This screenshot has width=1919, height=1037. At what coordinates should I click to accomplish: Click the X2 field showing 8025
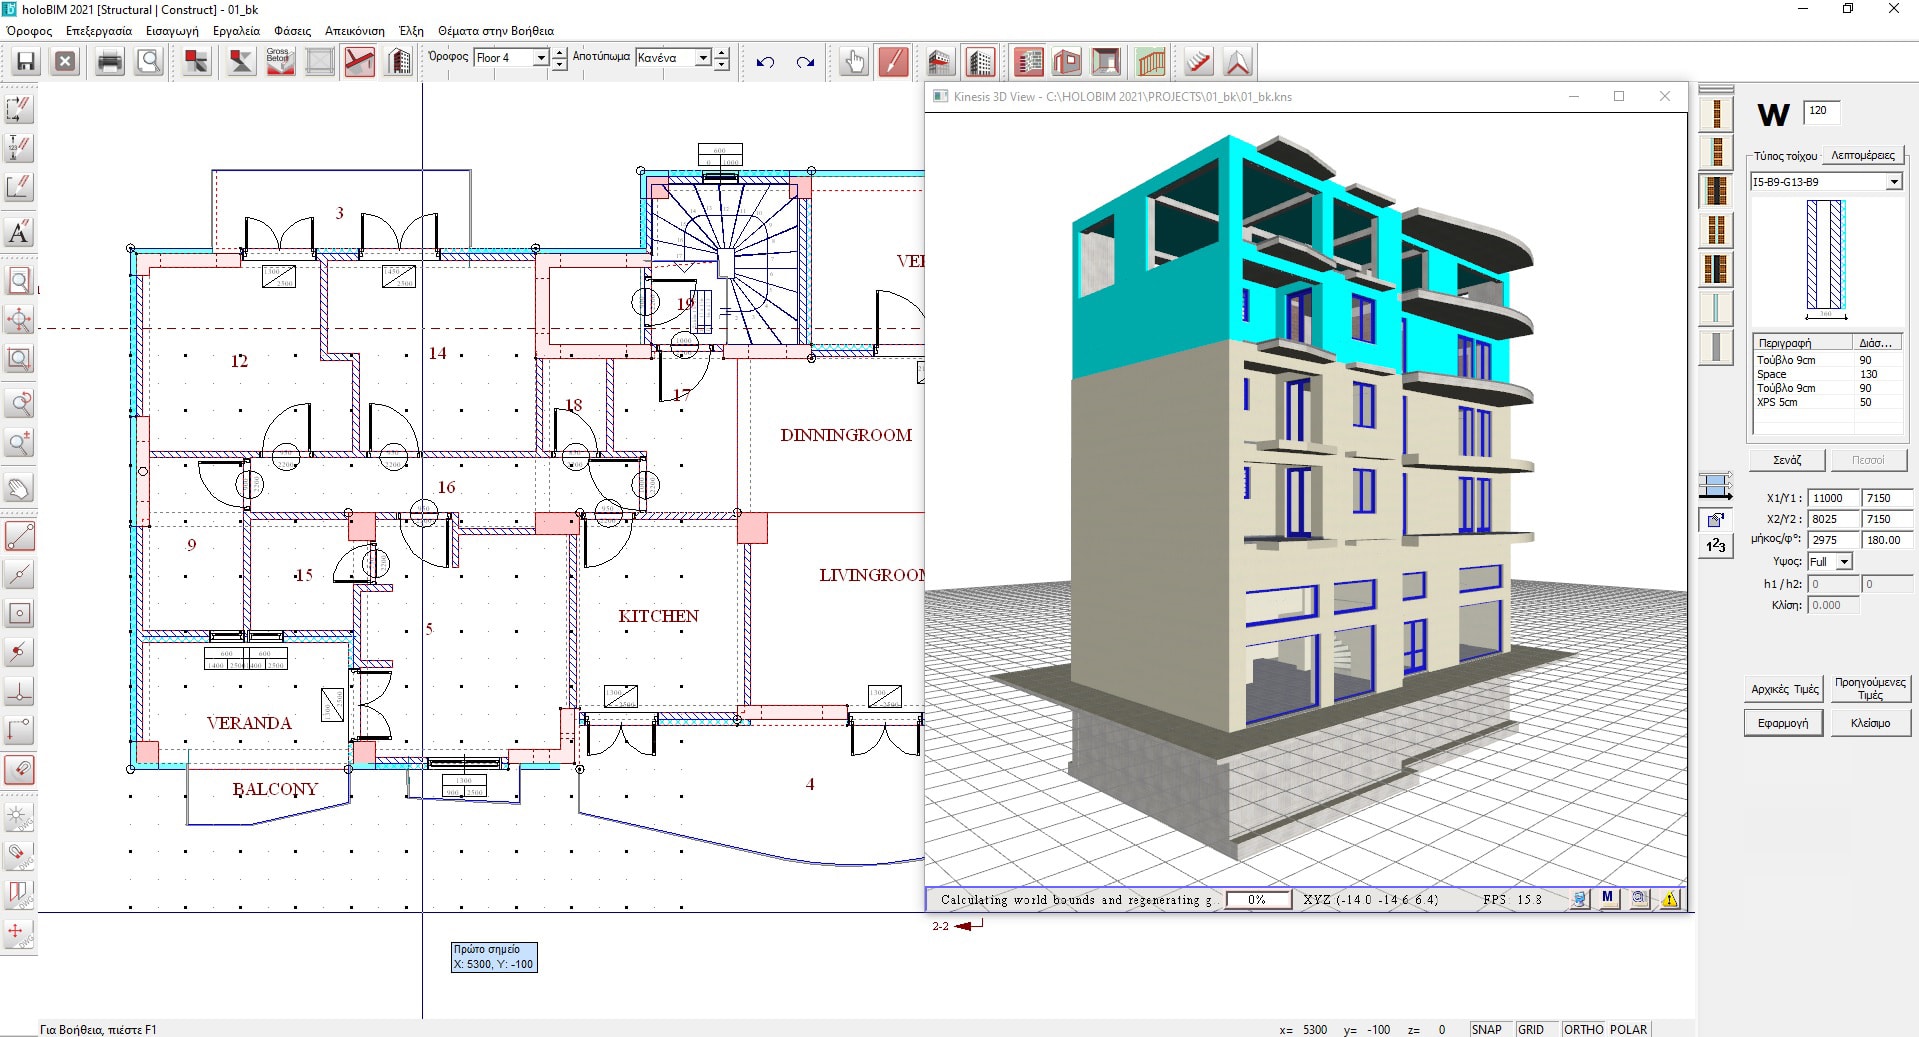click(x=1834, y=519)
